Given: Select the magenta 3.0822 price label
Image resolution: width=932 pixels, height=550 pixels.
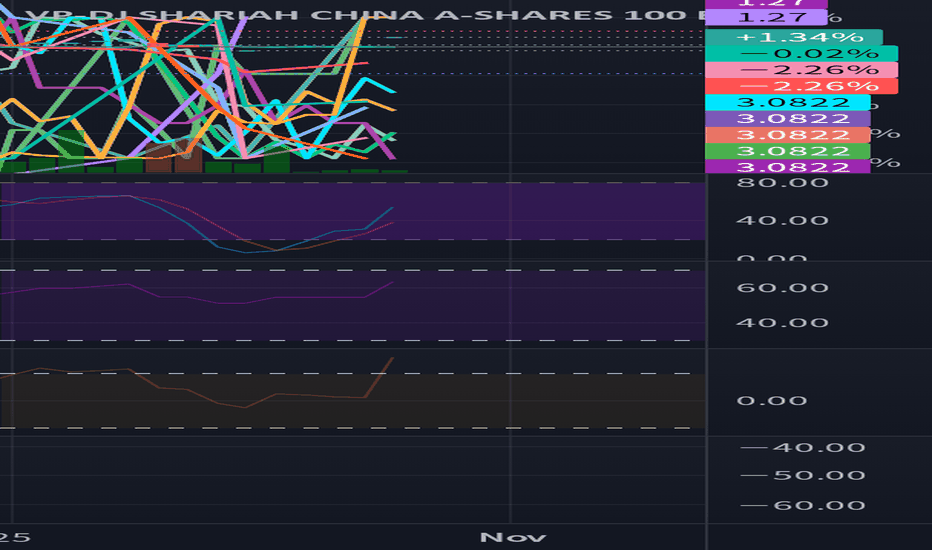Looking at the screenshot, I should [x=788, y=166].
